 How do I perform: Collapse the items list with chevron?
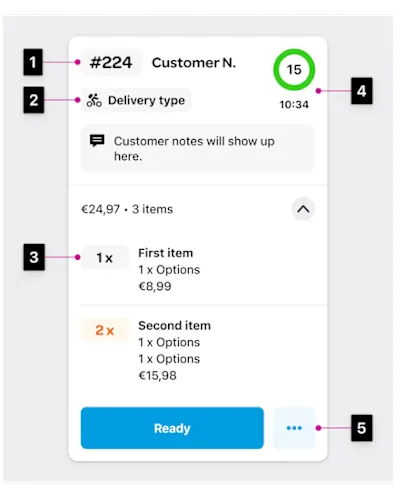coord(303,209)
